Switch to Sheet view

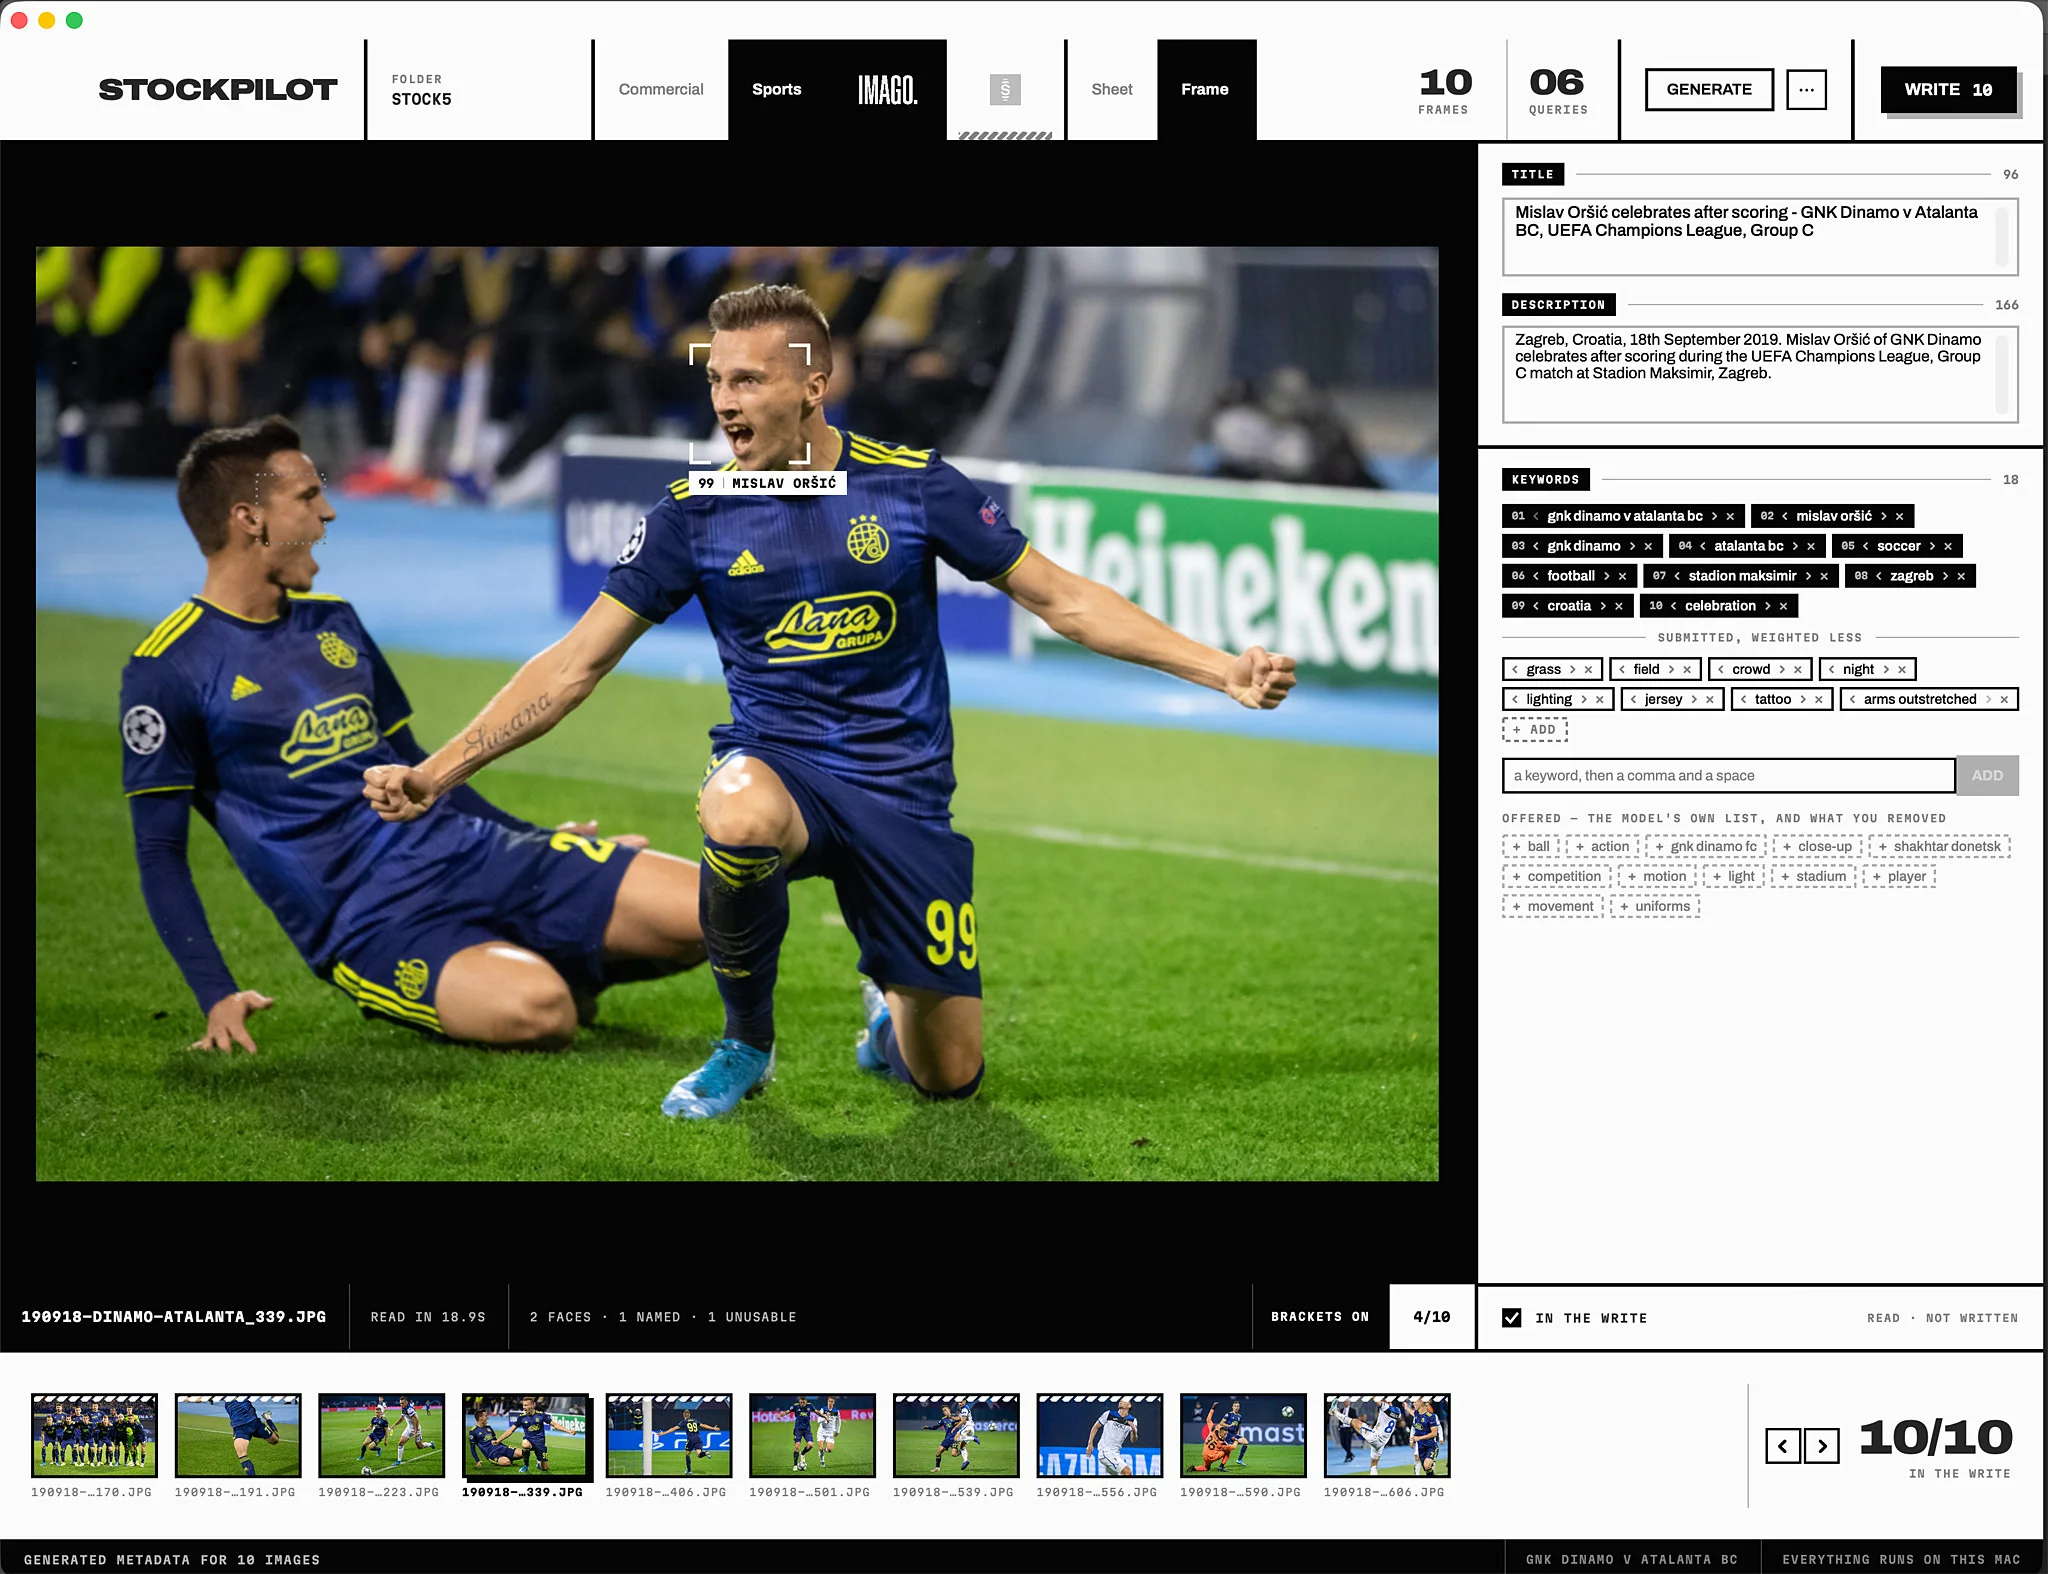[1112, 89]
